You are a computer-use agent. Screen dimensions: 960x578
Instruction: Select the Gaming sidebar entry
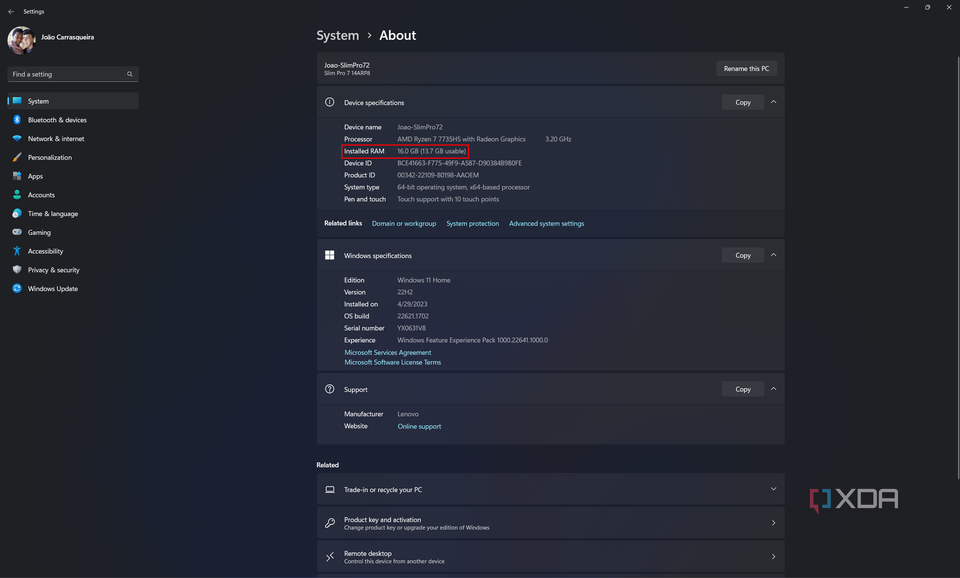[x=73, y=232]
